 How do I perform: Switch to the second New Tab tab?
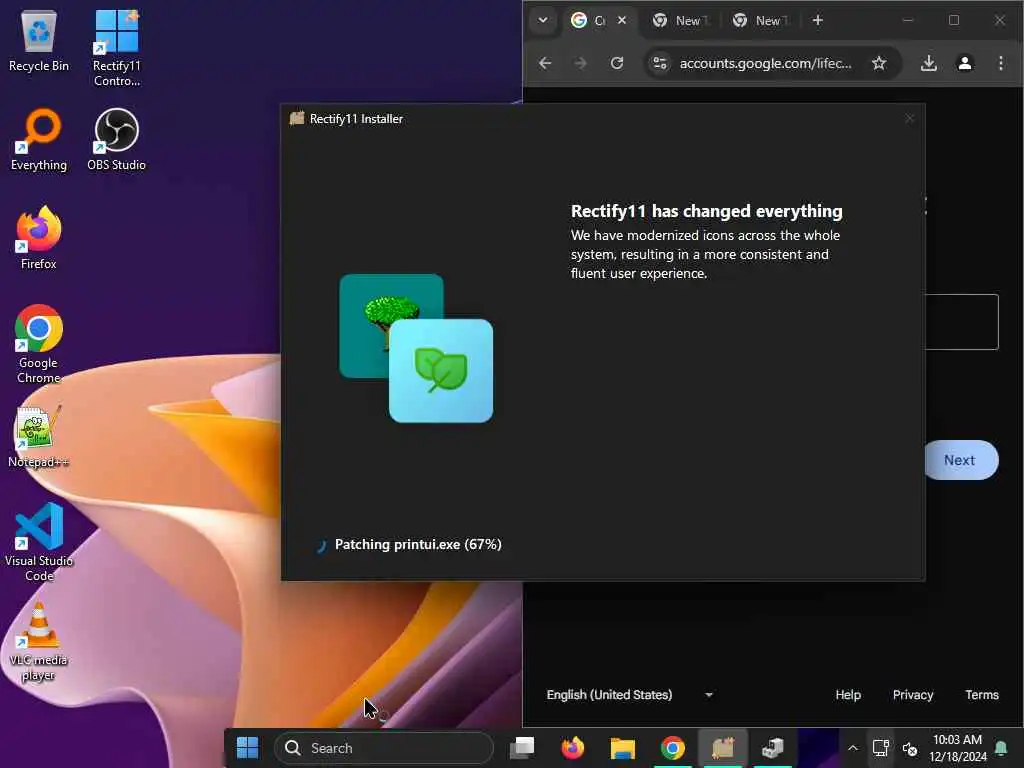tap(761, 20)
